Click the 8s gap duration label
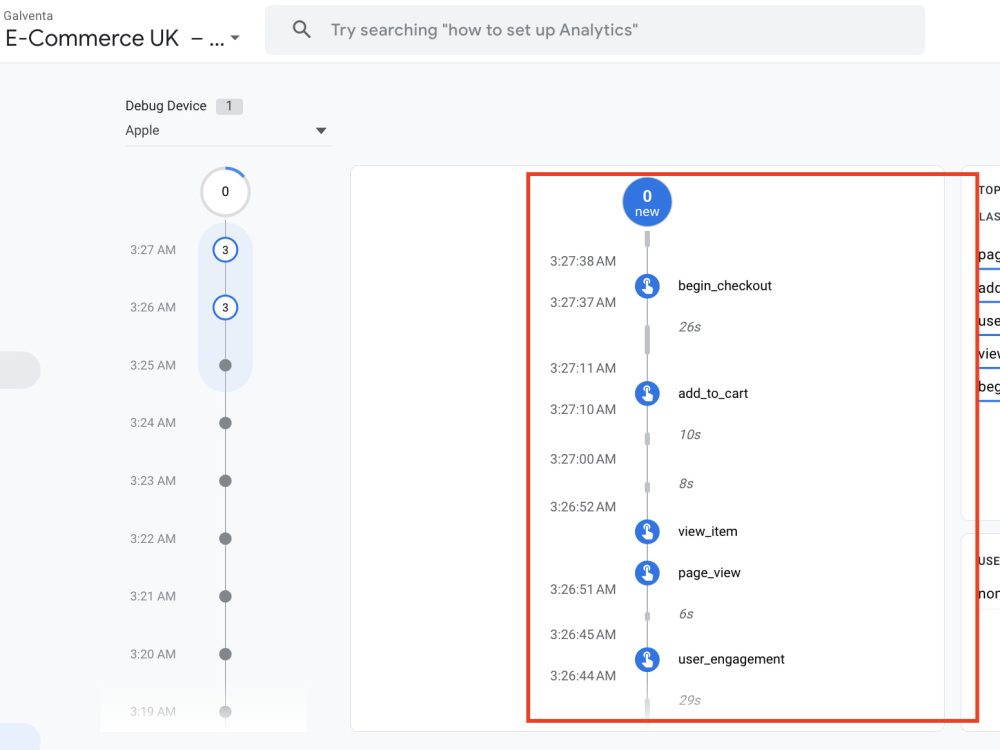Image resolution: width=1000 pixels, height=750 pixels. coord(686,484)
